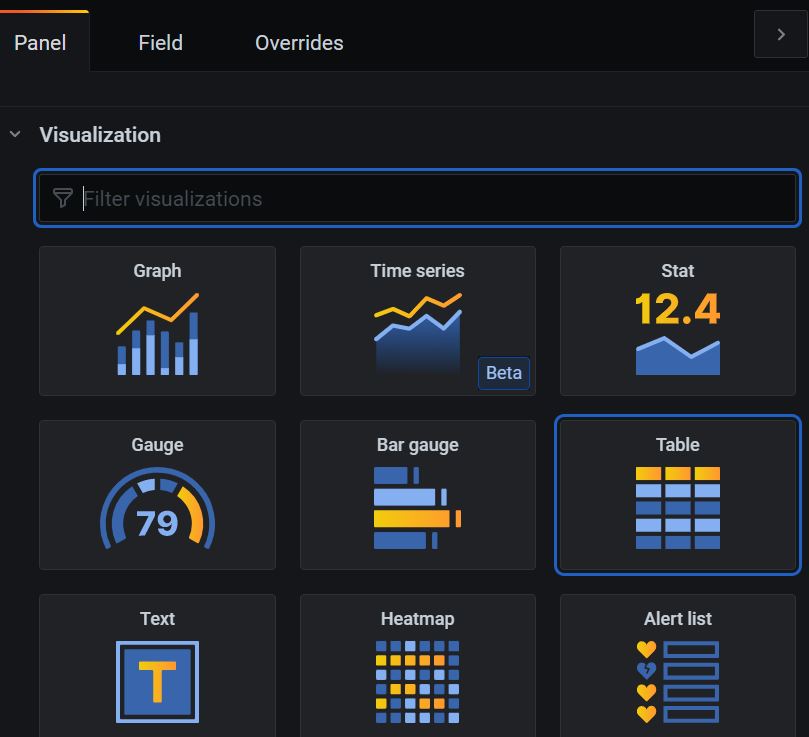Click the "Bar gauge" card title text
This screenshot has width=809, height=737.
tap(417, 445)
